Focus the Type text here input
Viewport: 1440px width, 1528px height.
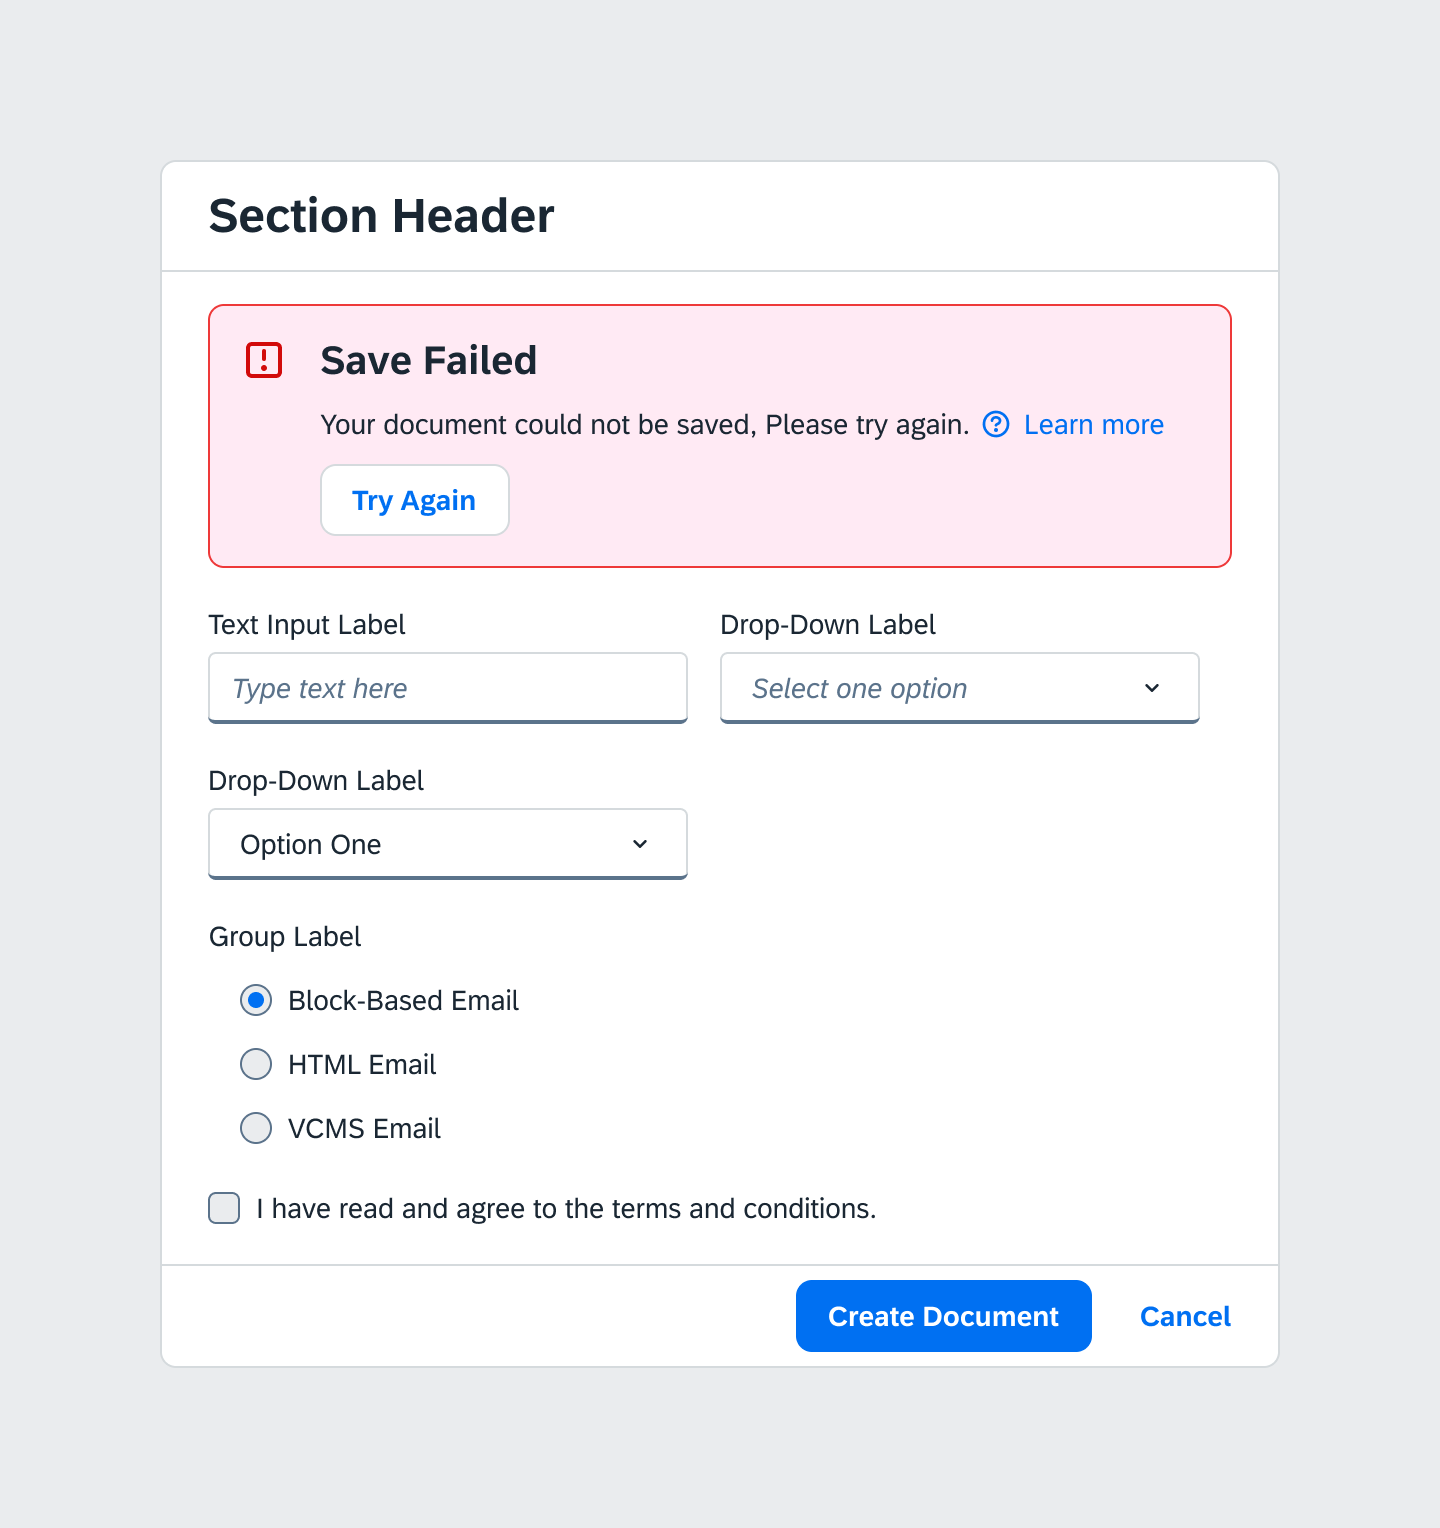(x=447, y=688)
